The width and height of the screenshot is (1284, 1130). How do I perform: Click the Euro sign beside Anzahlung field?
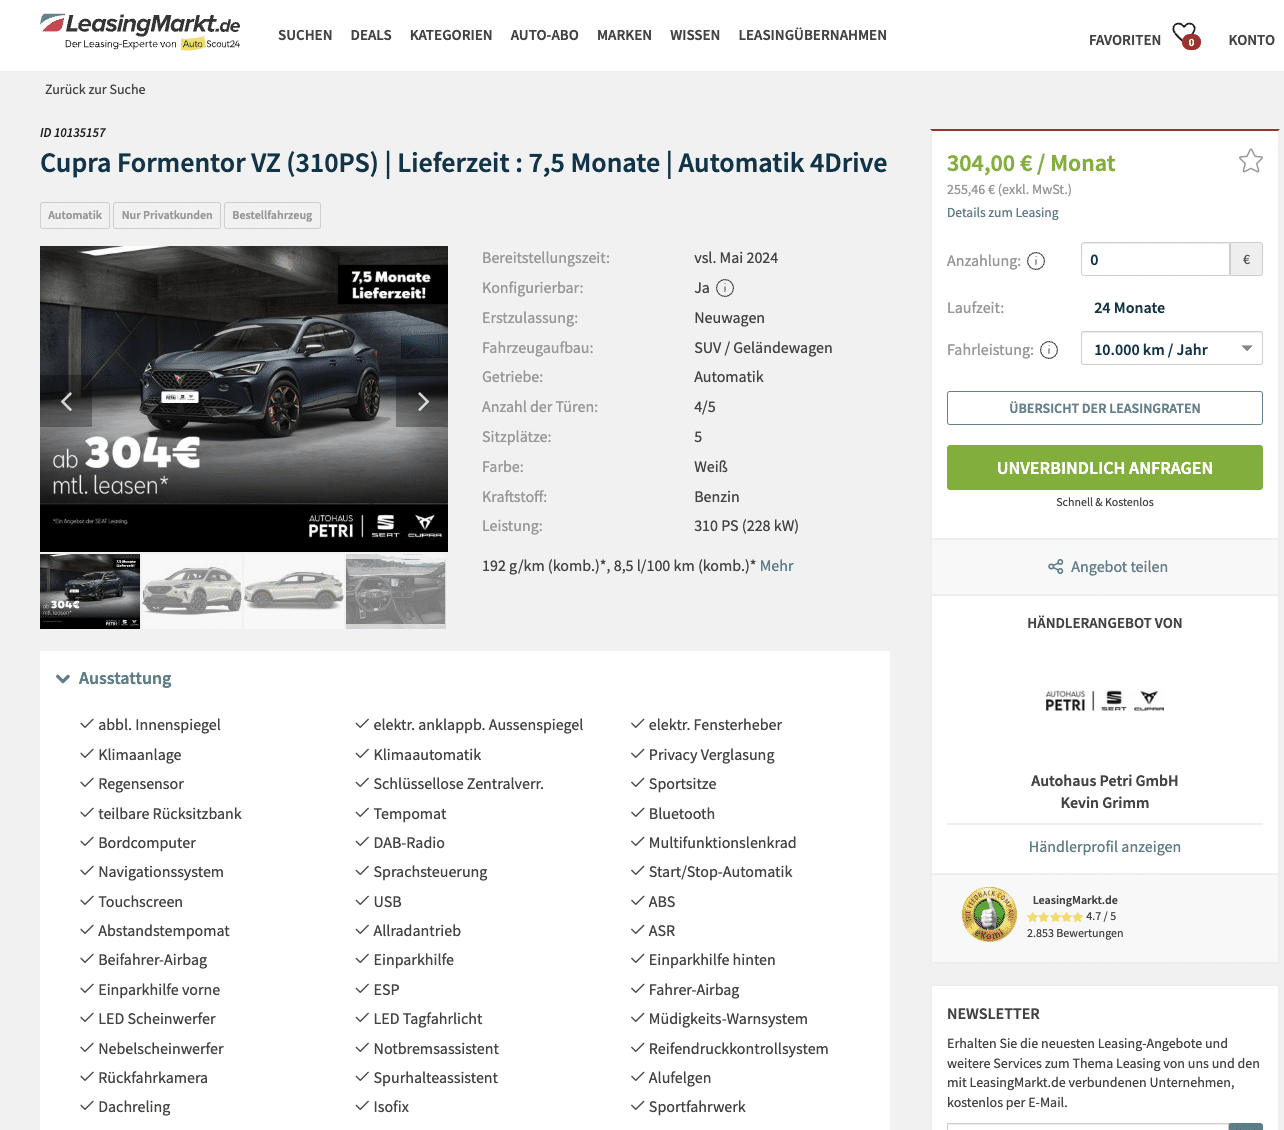coord(1246,260)
